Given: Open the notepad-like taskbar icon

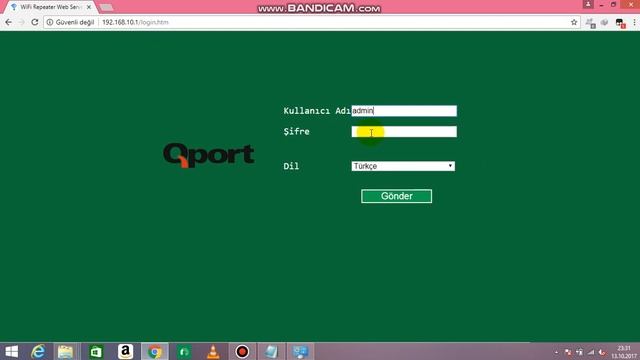Looking at the screenshot, I should coord(271,351).
